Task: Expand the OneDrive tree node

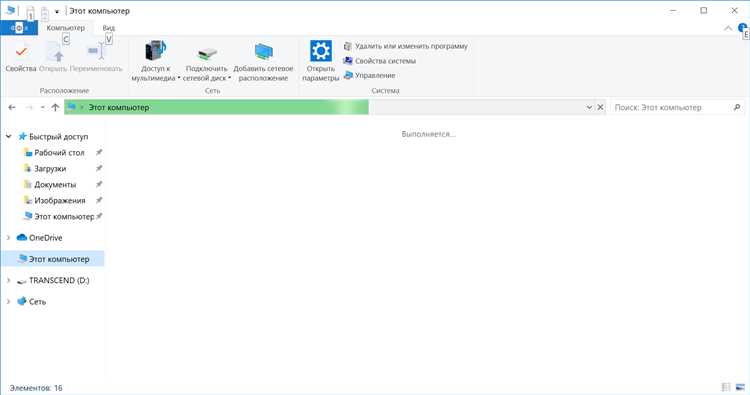Action: (9, 238)
